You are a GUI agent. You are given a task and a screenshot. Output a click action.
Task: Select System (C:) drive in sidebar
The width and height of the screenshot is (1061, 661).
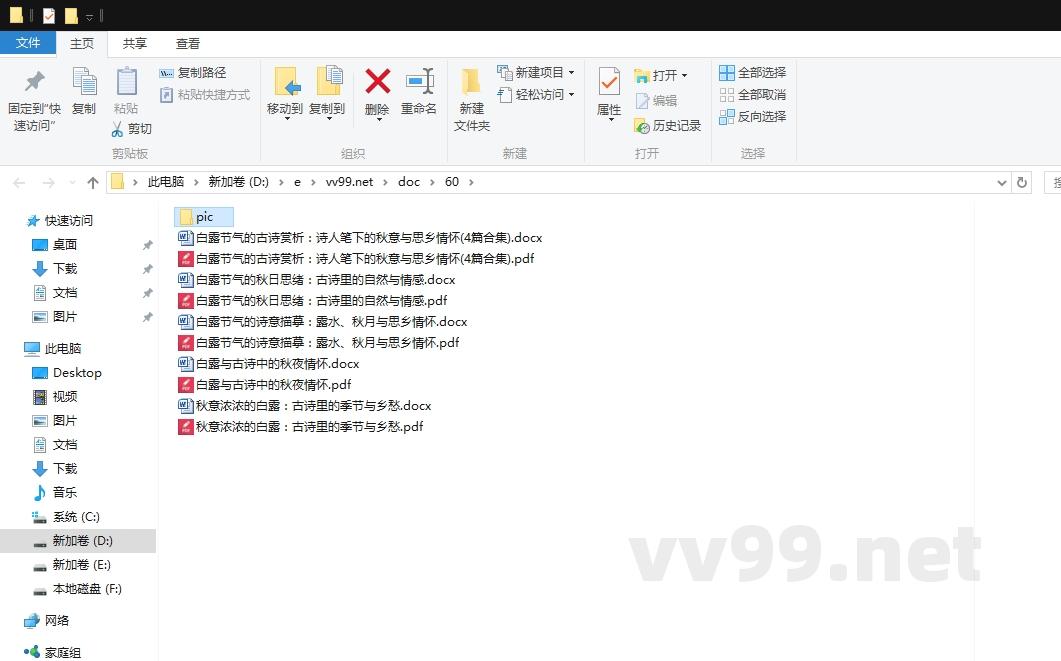click(x=76, y=517)
